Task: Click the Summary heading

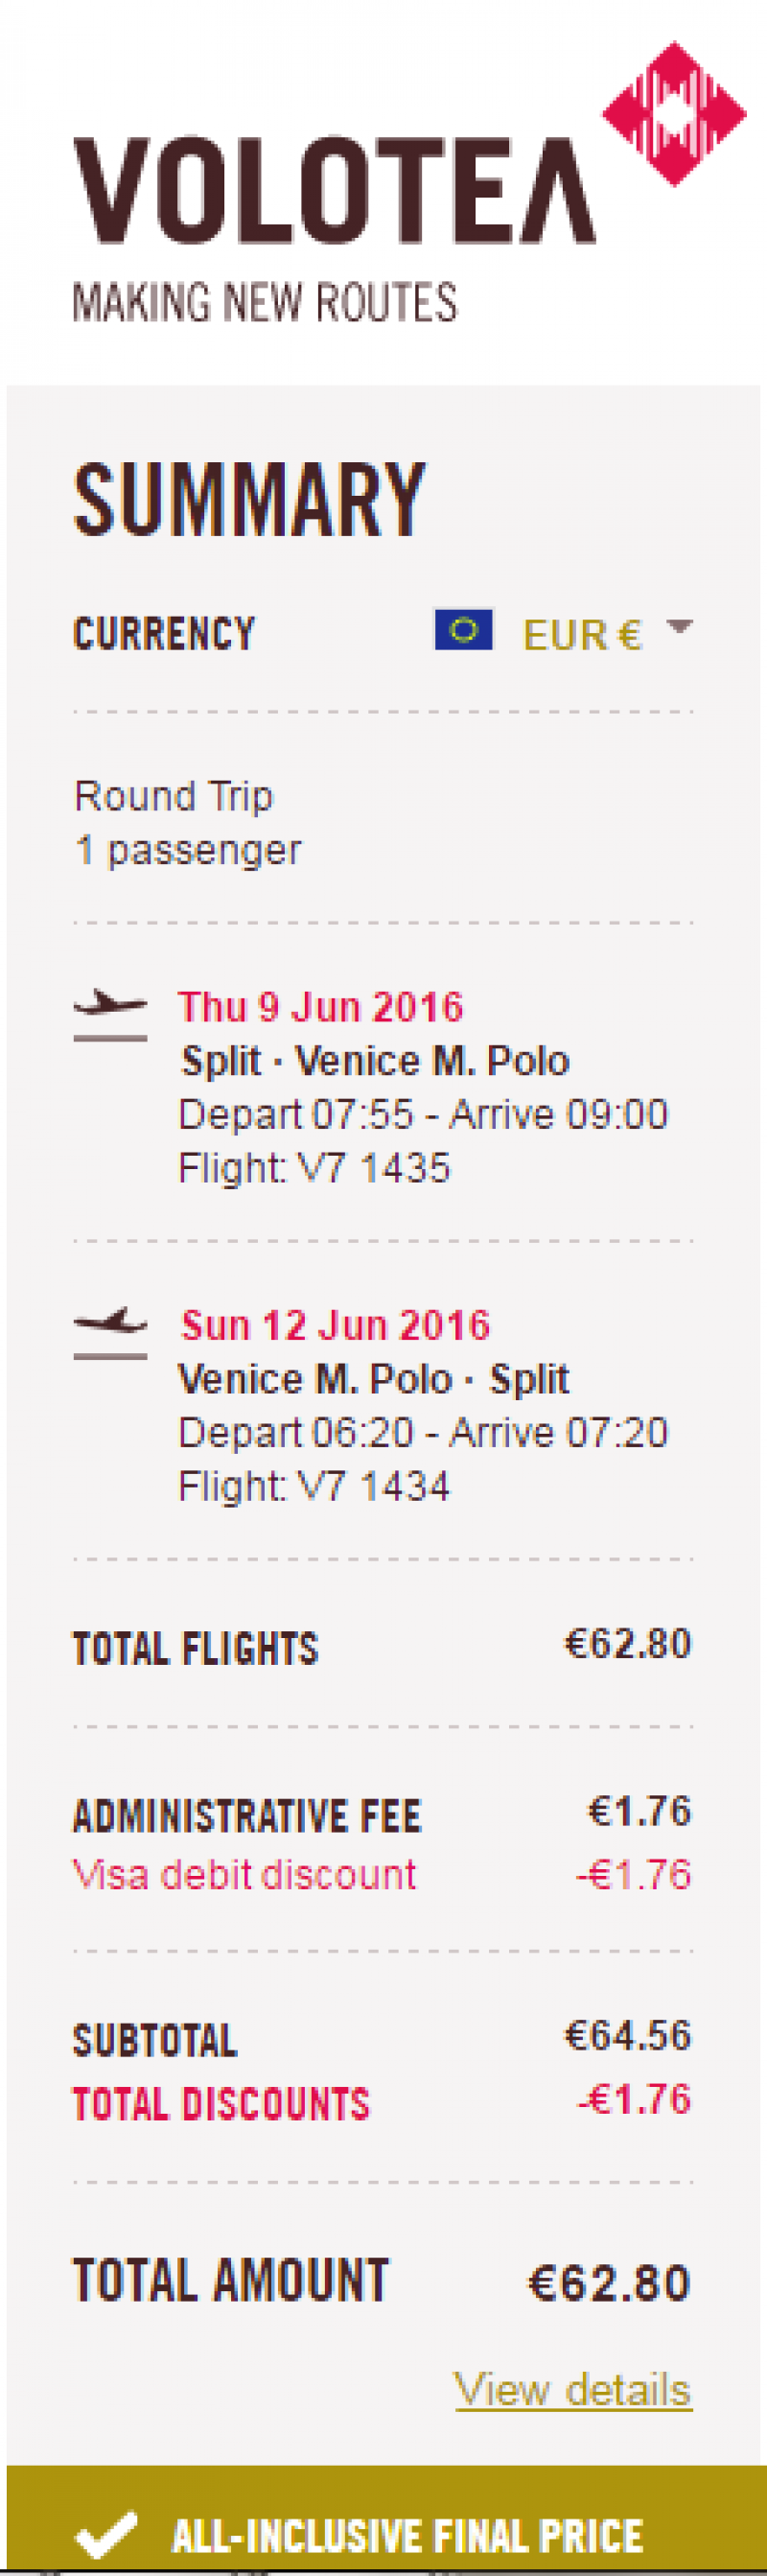Action: pyautogui.click(x=249, y=499)
